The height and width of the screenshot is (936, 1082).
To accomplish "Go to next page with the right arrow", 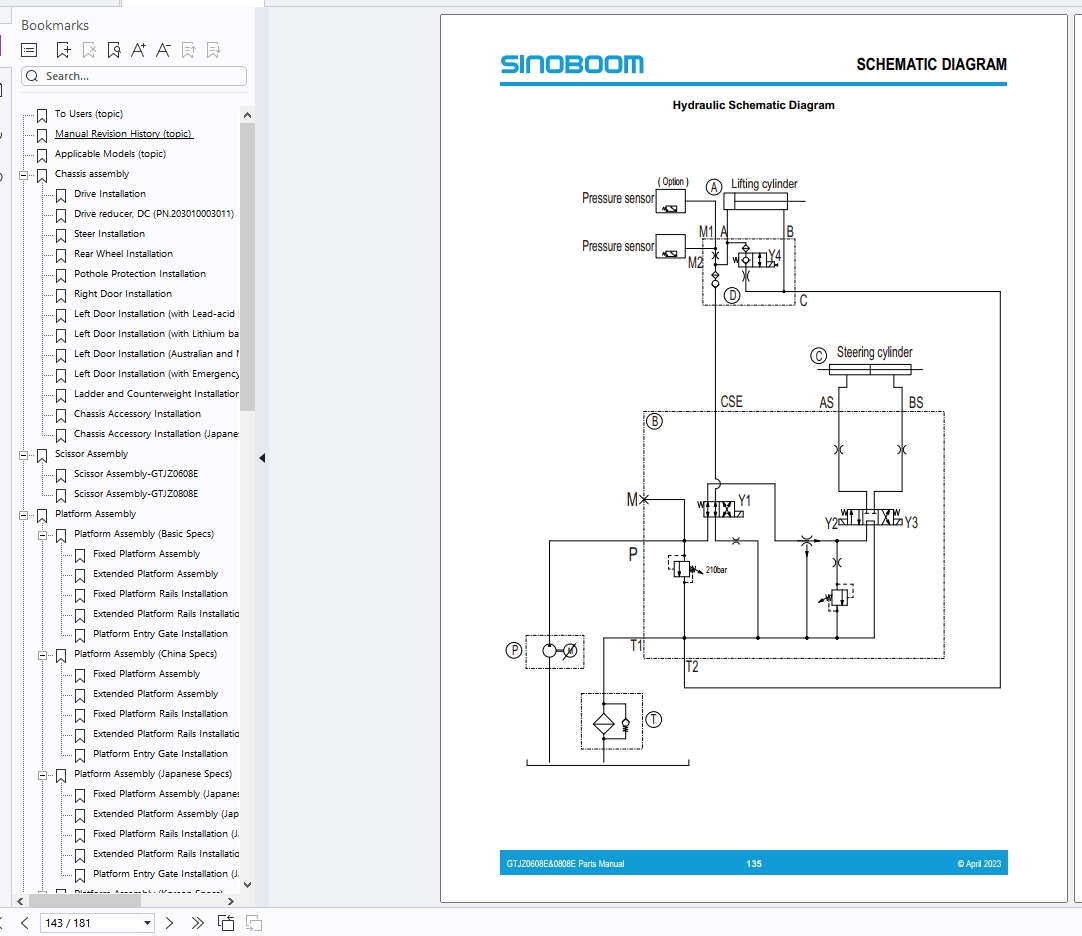I will coord(168,922).
